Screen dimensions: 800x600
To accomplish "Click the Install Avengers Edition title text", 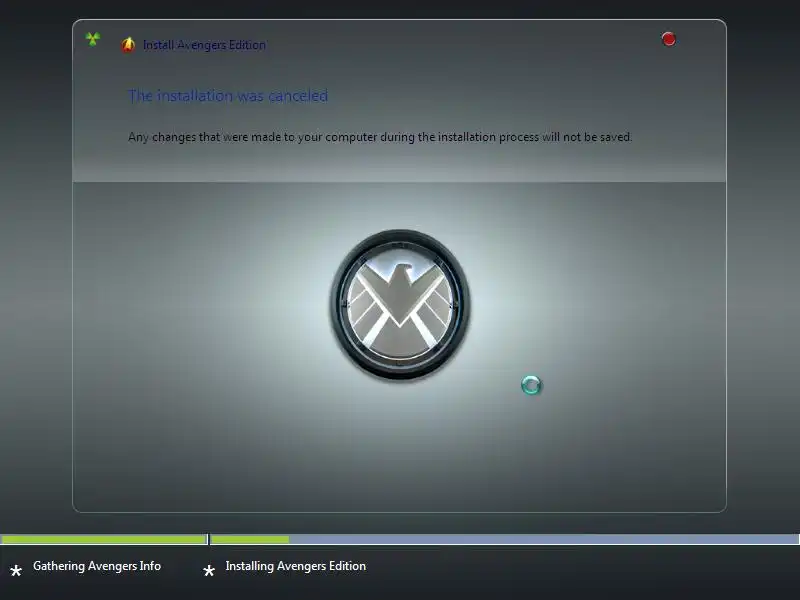I will [204, 45].
